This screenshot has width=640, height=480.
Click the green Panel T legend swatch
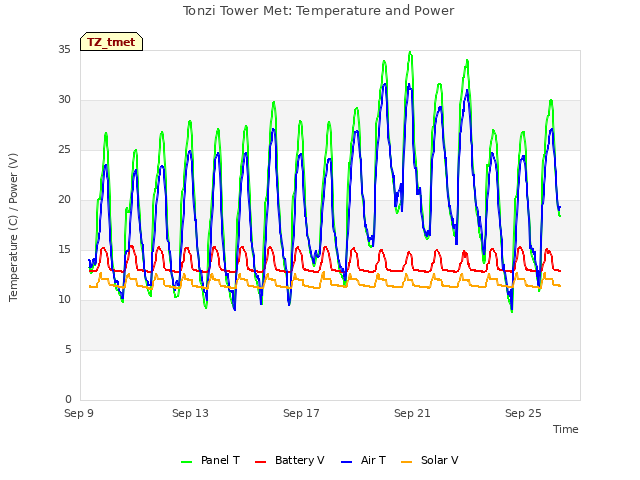[187, 462]
